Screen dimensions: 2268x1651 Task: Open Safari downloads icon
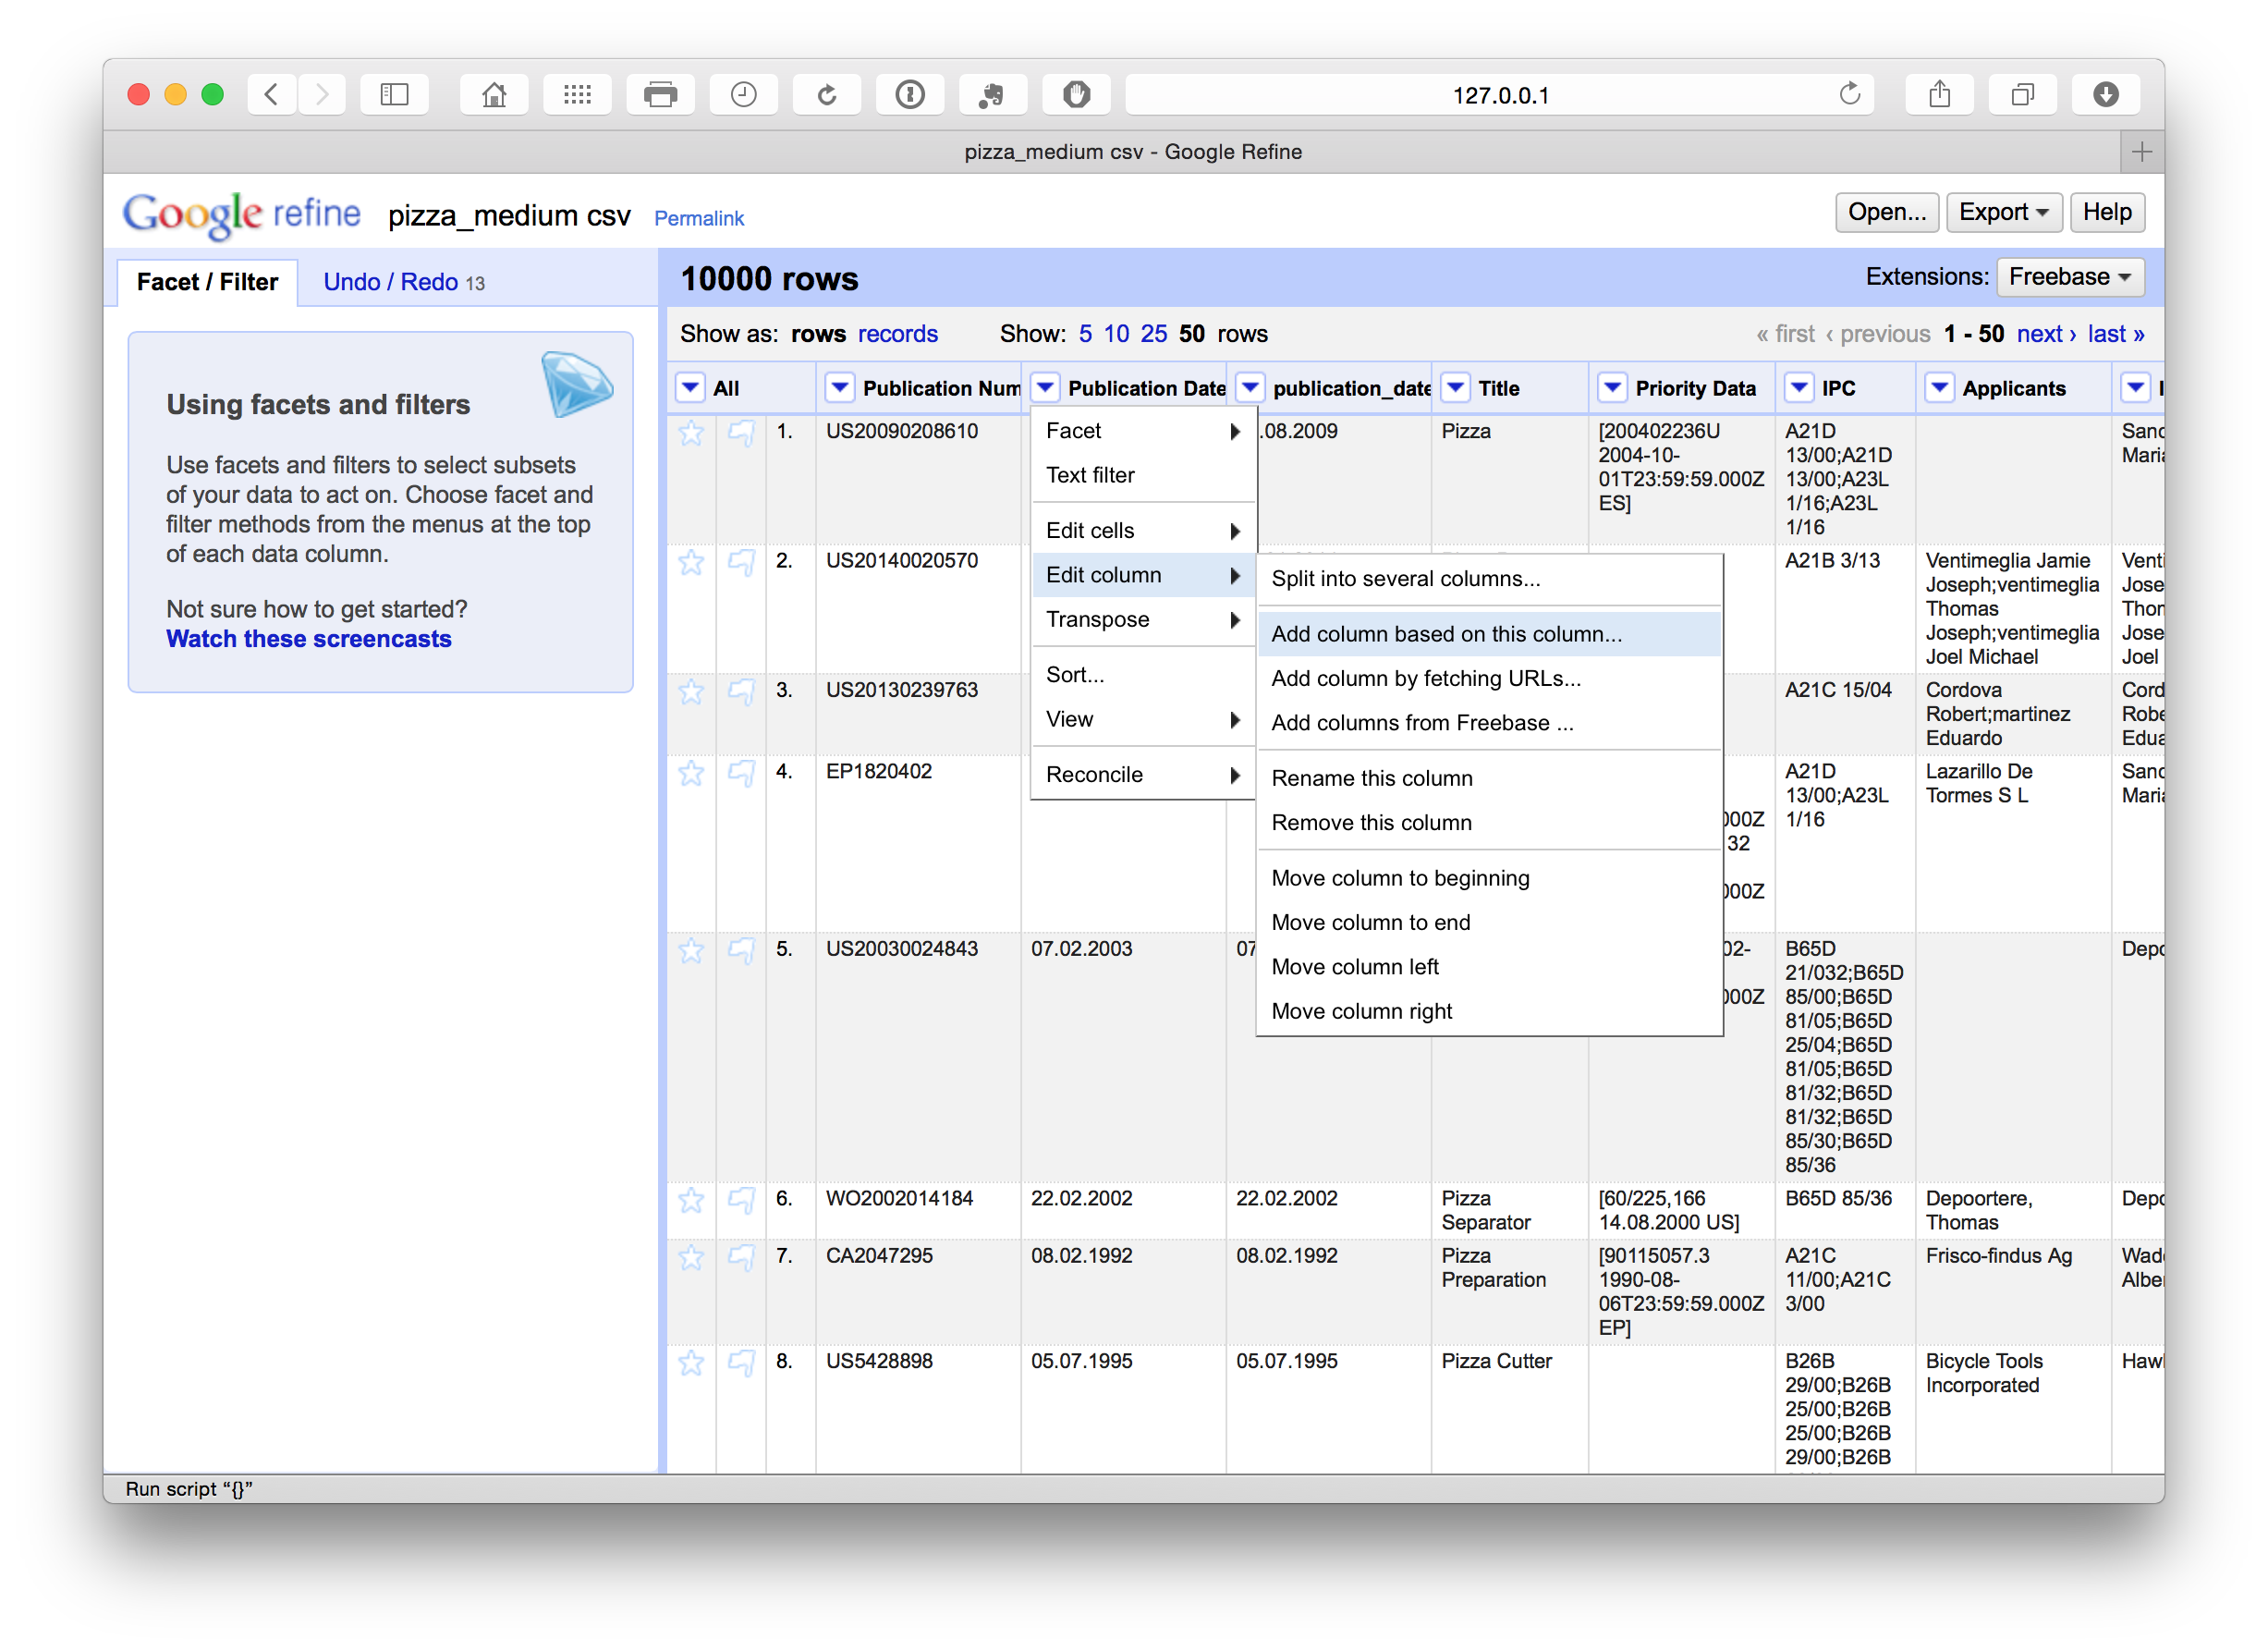(2105, 95)
